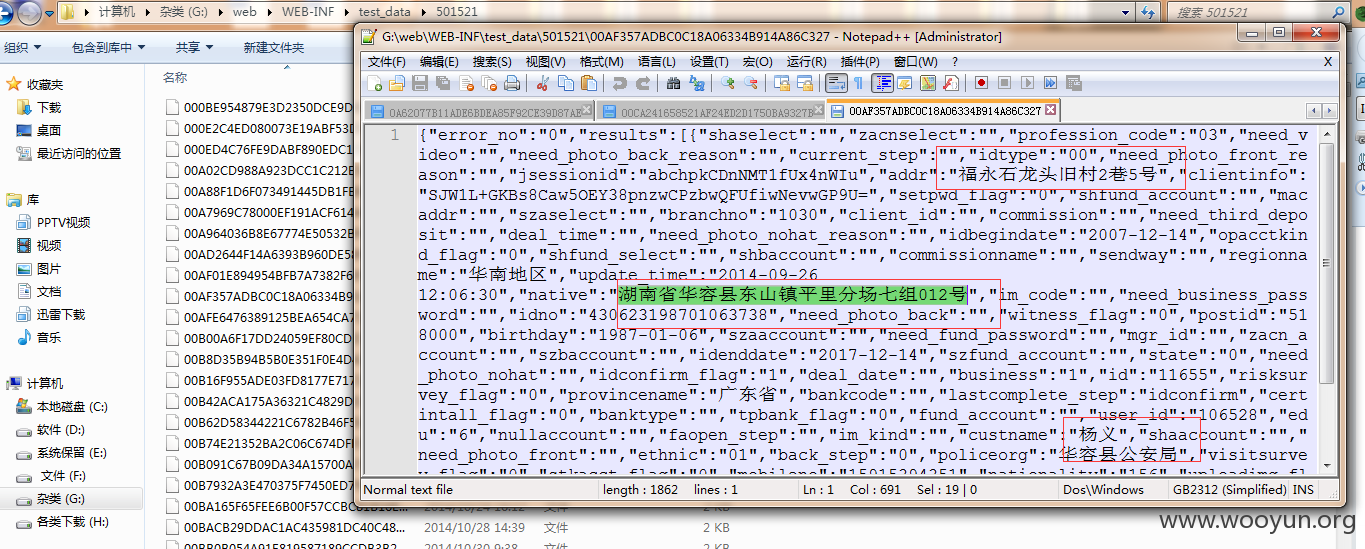This screenshot has height=549, width=1365.
Task: Toggle the Word Wrap toolbar button
Action: pyautogui.click(x=836, y=83)
